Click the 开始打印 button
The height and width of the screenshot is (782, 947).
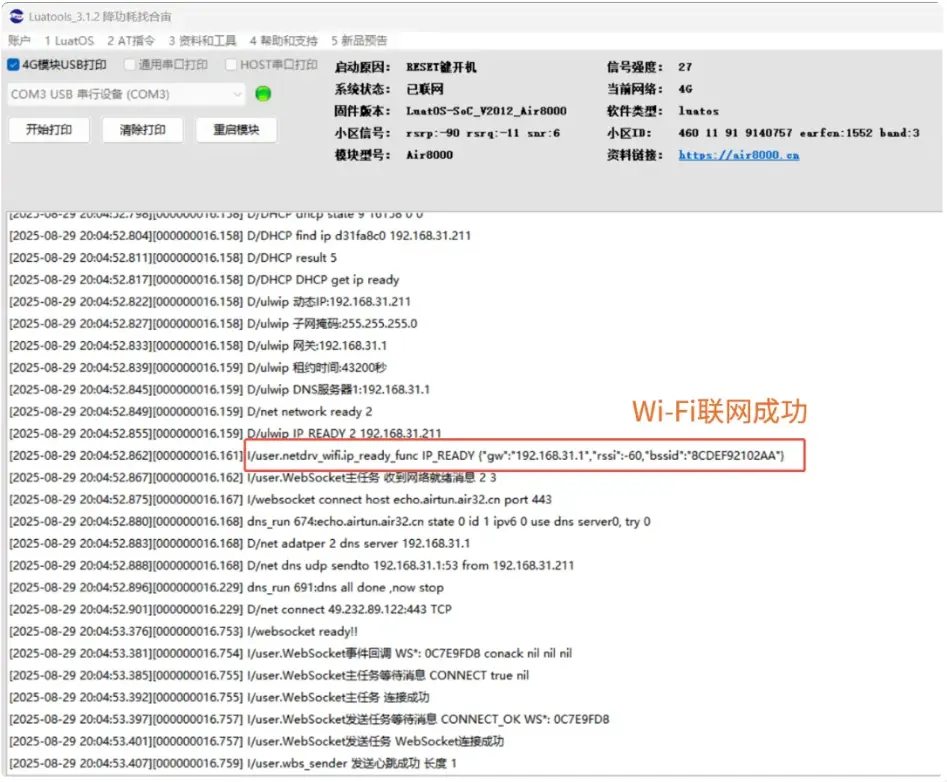(49, 130)
